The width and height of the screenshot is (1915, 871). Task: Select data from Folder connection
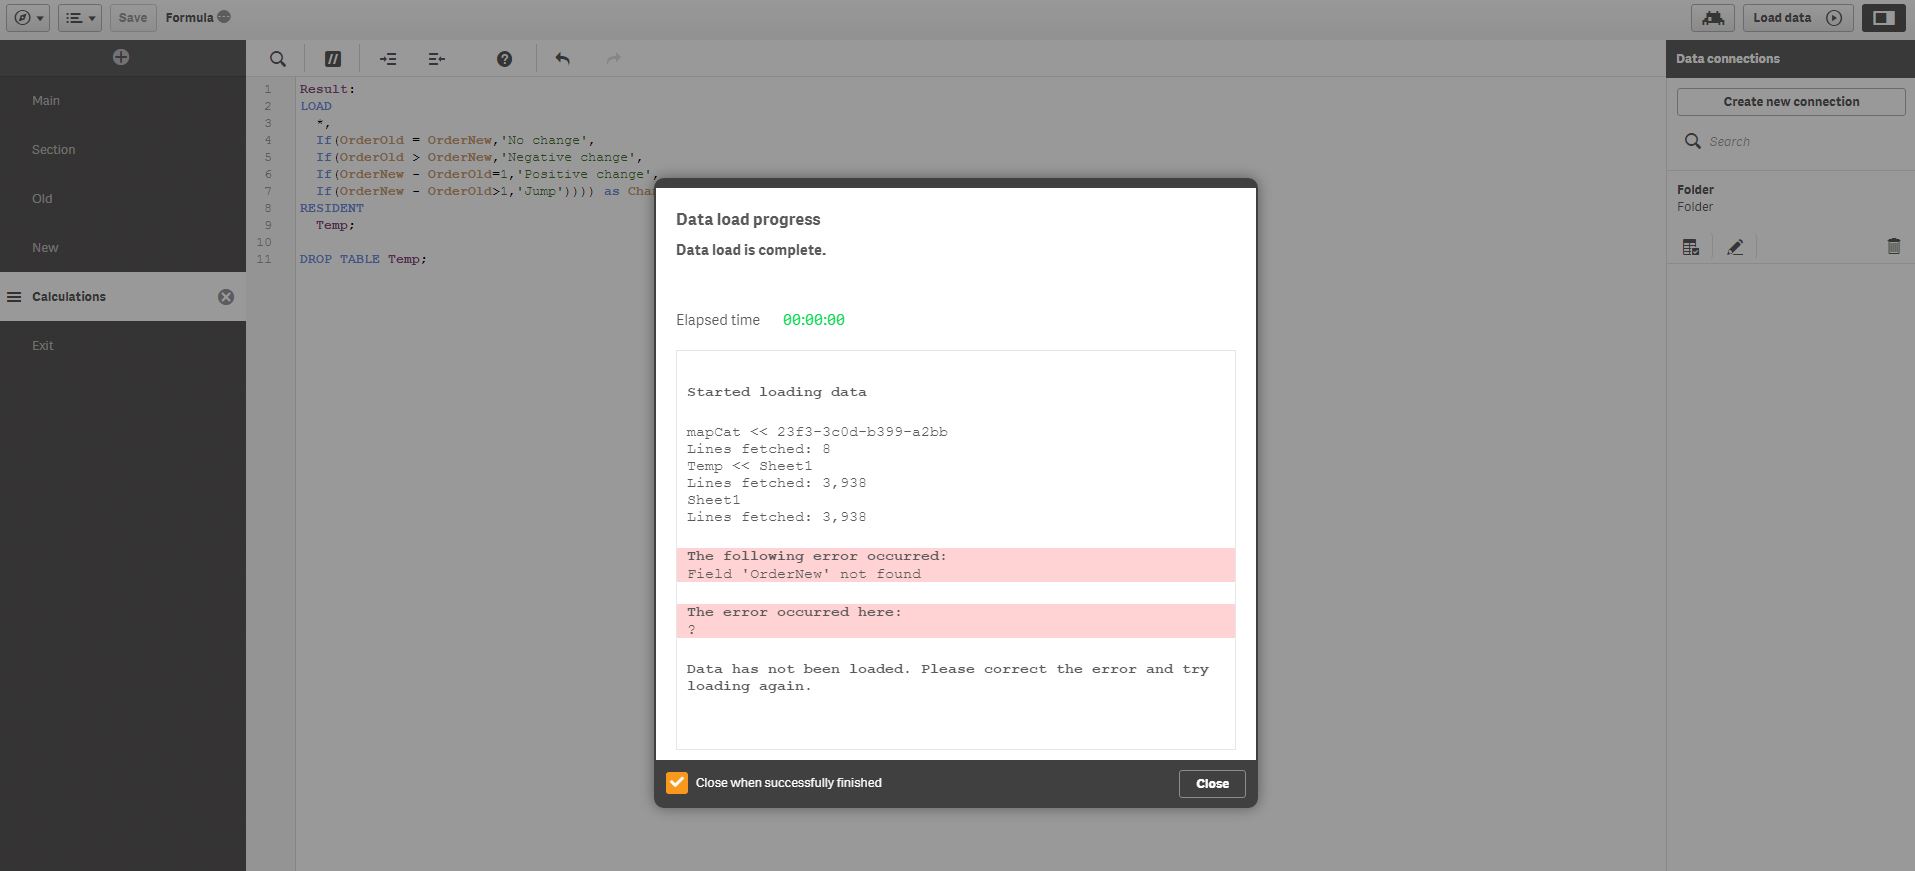[x=1691, y=247]
